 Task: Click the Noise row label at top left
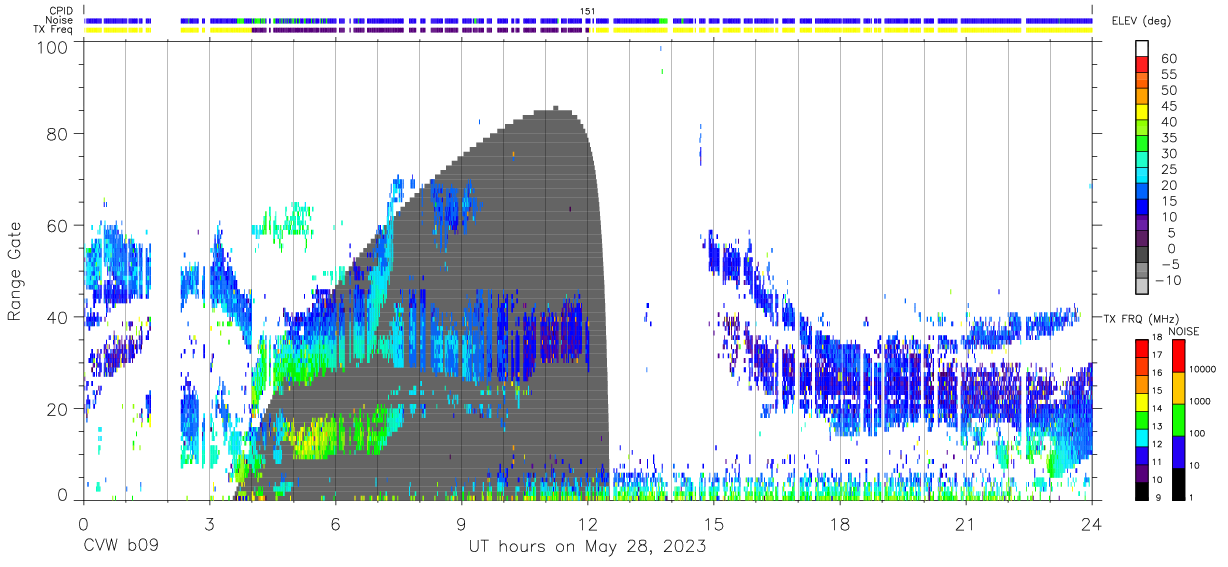(x=60, y=20)
